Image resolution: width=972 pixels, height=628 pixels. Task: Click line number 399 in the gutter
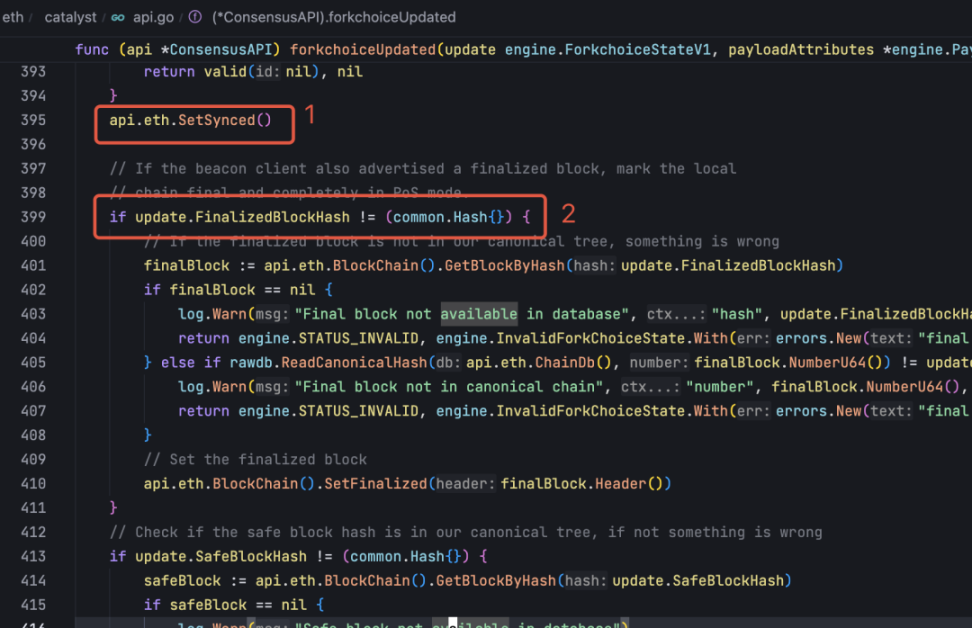pyautogui.click(x=32, y=217)
